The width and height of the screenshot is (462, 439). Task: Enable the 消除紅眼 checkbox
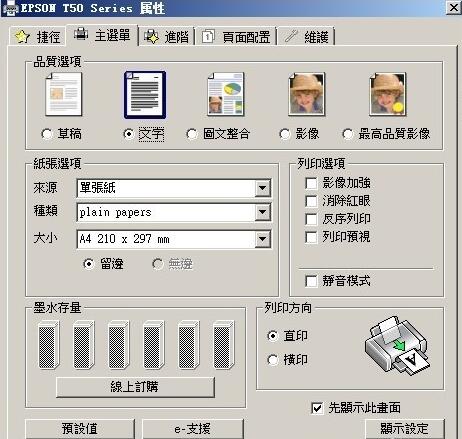(311, 201)
